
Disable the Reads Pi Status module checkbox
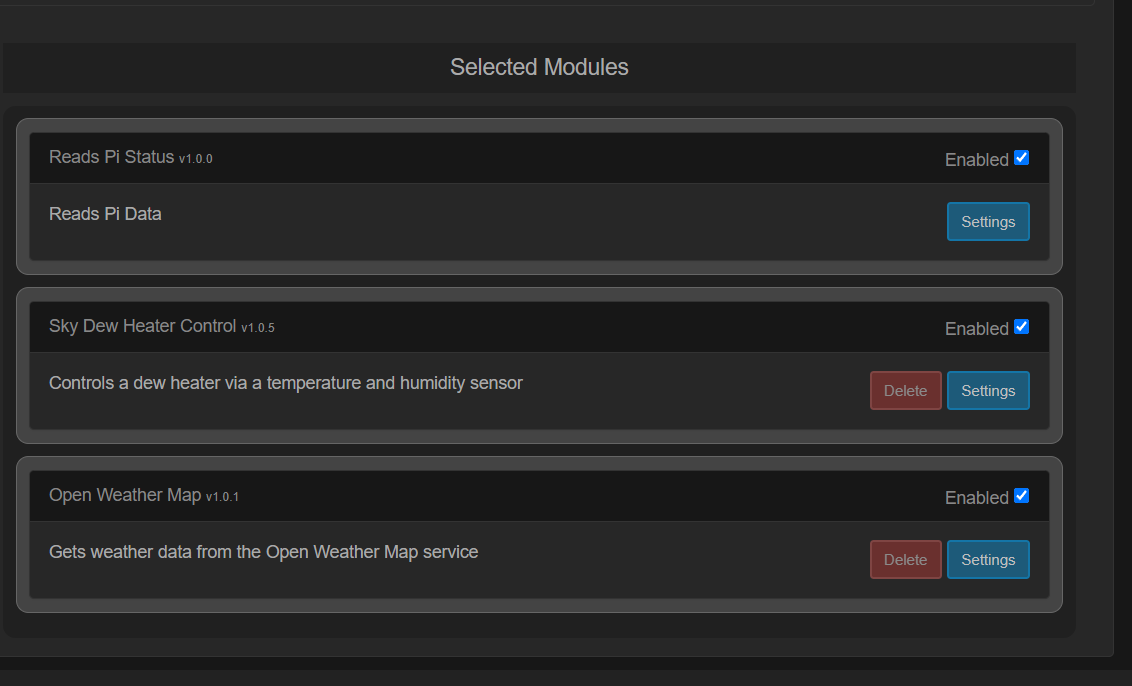coord(1021,158)
